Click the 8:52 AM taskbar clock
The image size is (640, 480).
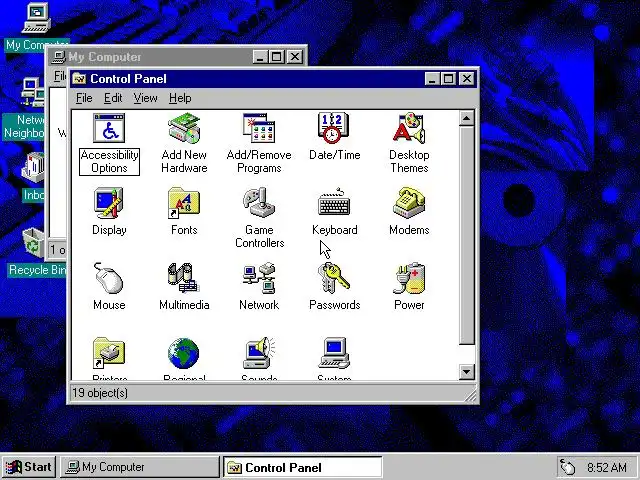[x=607, y=467]
